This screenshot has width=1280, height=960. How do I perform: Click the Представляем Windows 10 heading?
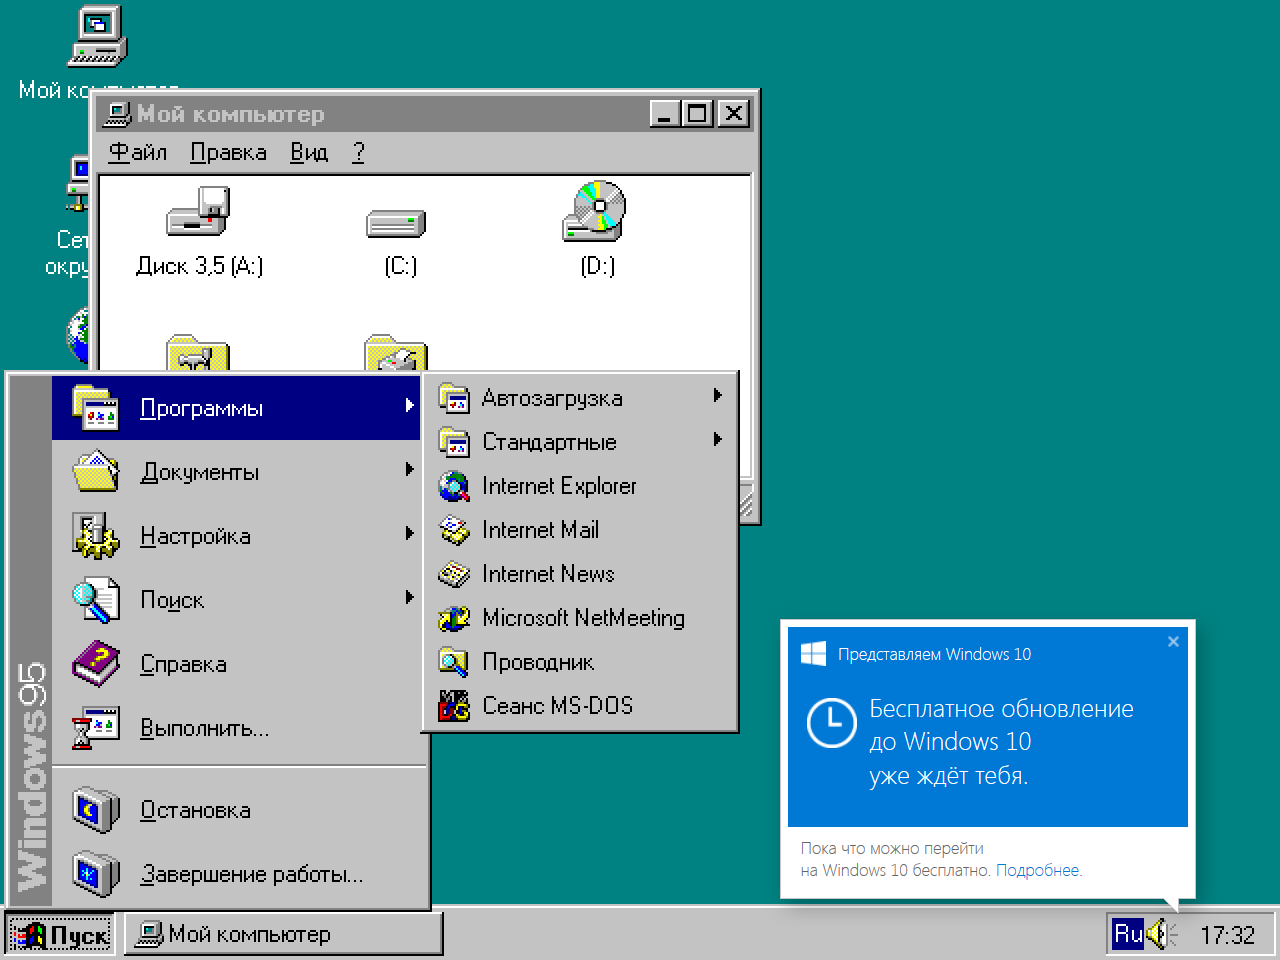934,654
